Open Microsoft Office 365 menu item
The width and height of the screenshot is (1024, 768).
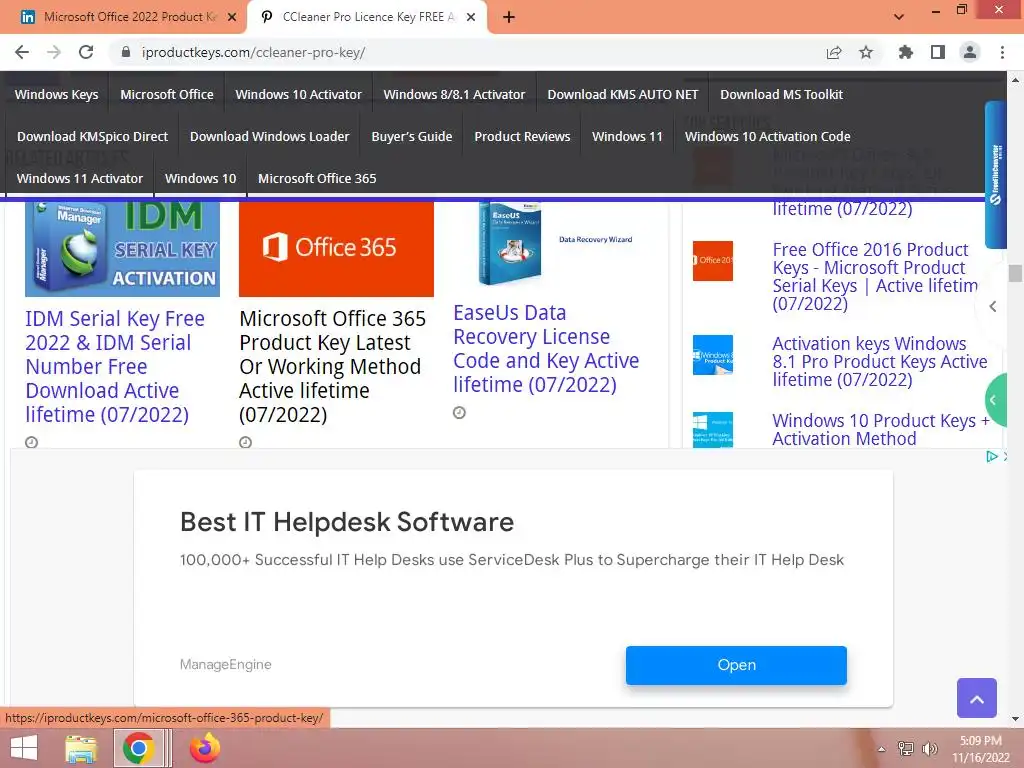coord(317,178)
